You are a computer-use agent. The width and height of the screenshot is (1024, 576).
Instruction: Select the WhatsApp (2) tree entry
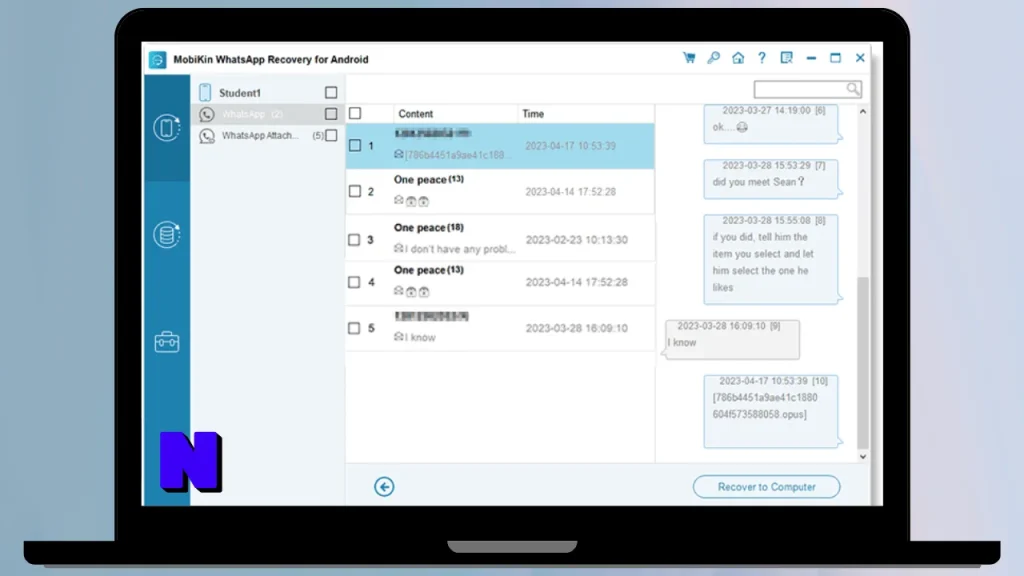[252, 114]
